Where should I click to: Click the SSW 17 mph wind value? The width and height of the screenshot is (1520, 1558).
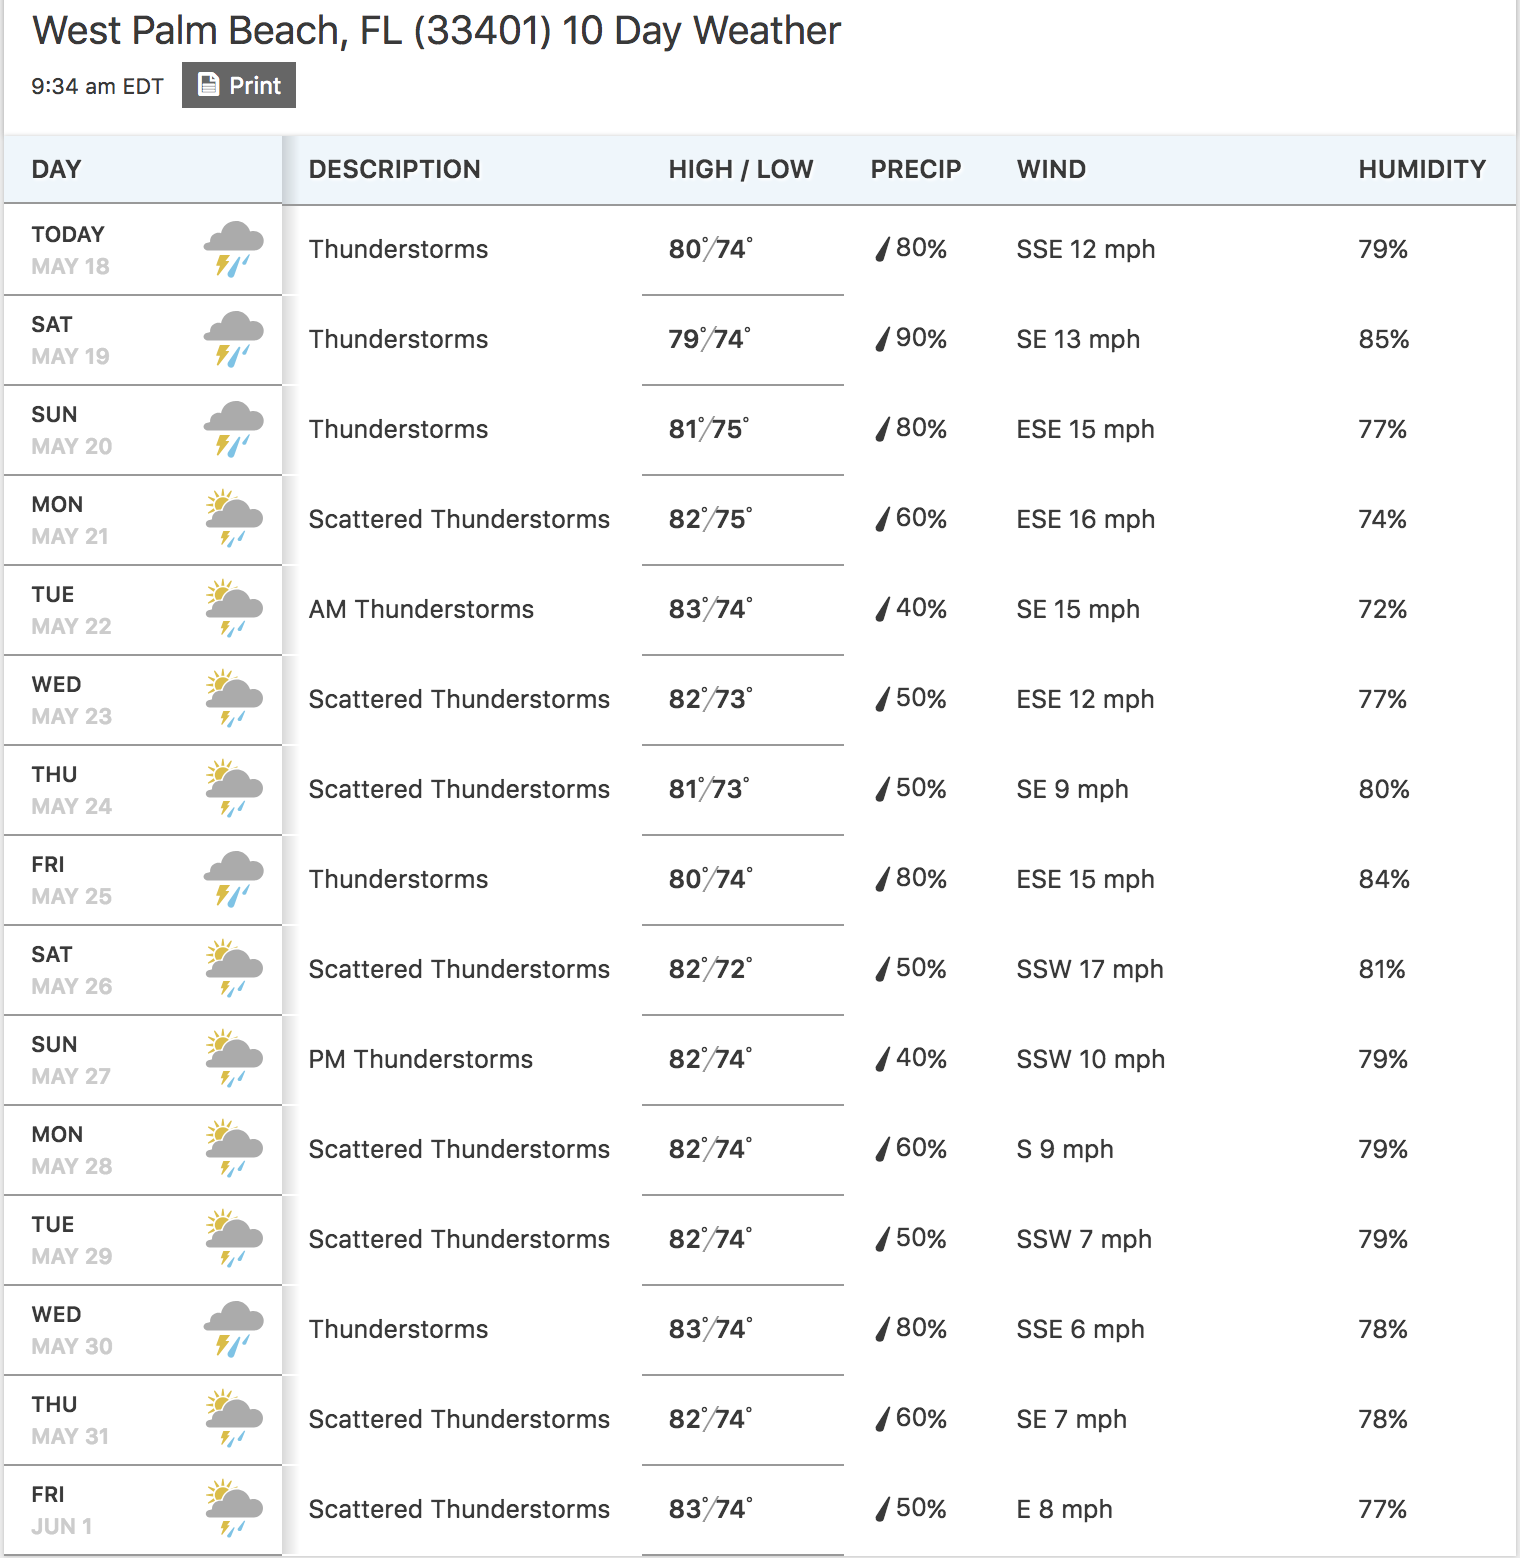click(x=1090, y=969)
